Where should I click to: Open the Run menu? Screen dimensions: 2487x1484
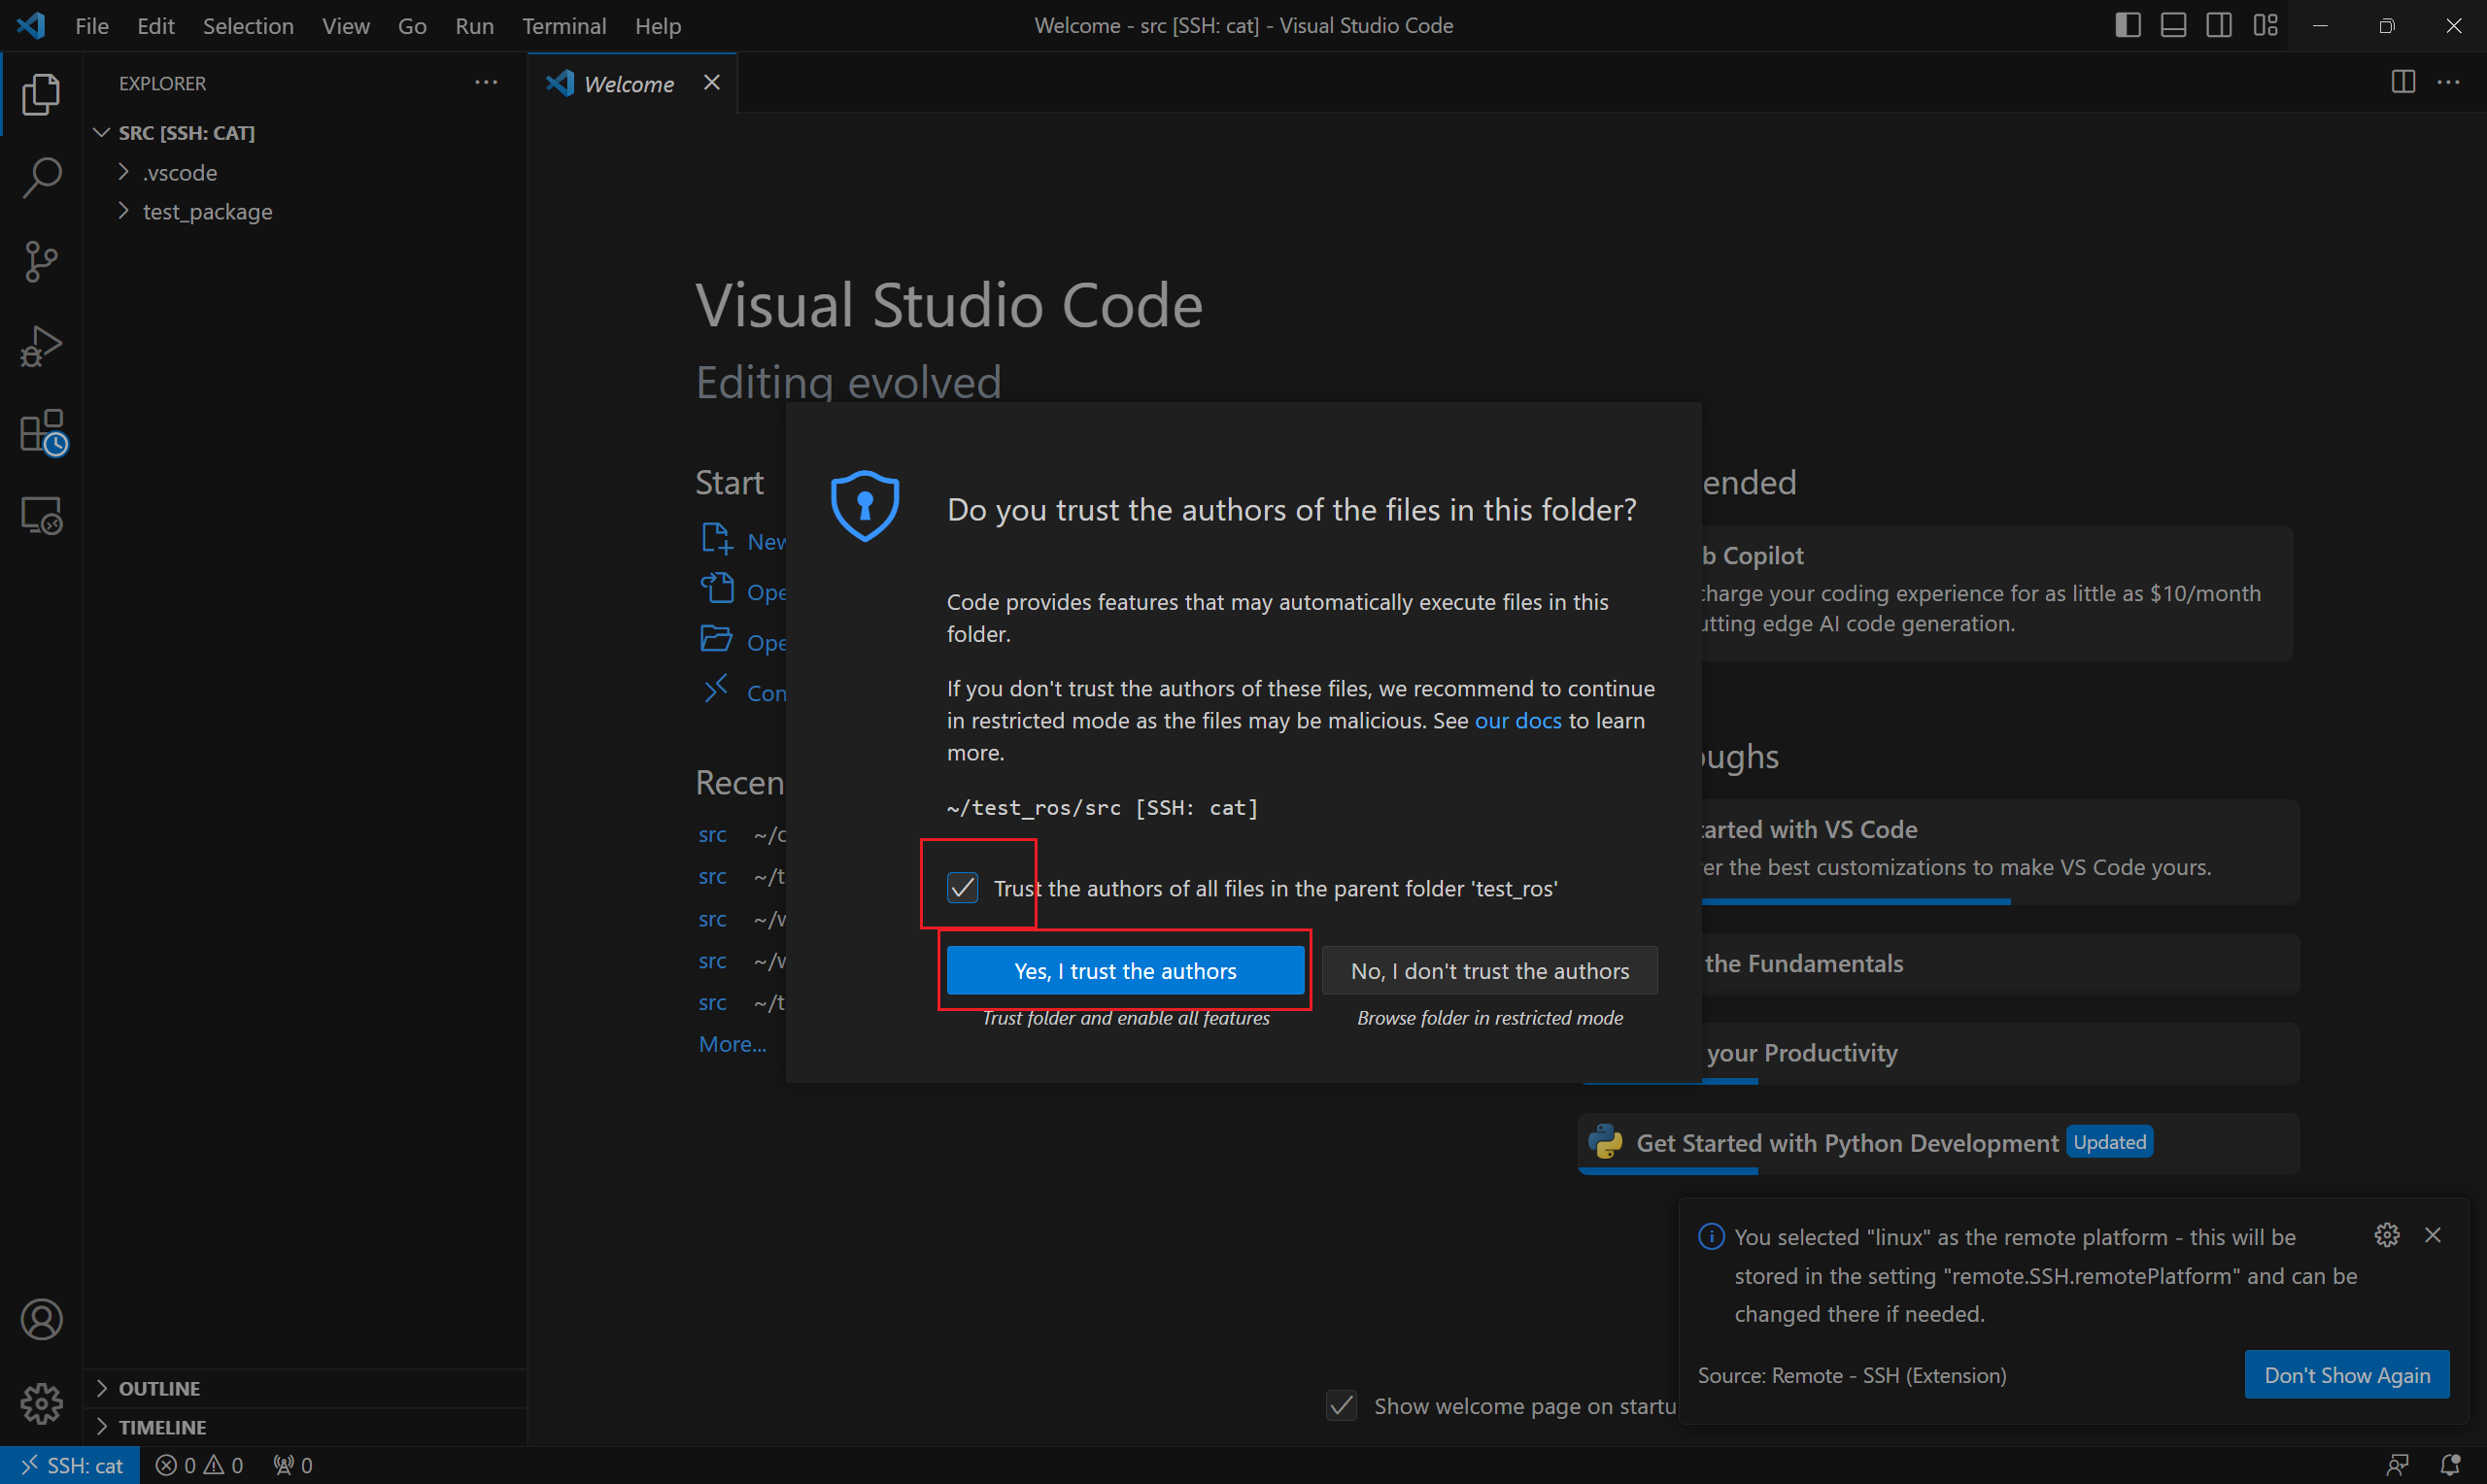(474, 25)
